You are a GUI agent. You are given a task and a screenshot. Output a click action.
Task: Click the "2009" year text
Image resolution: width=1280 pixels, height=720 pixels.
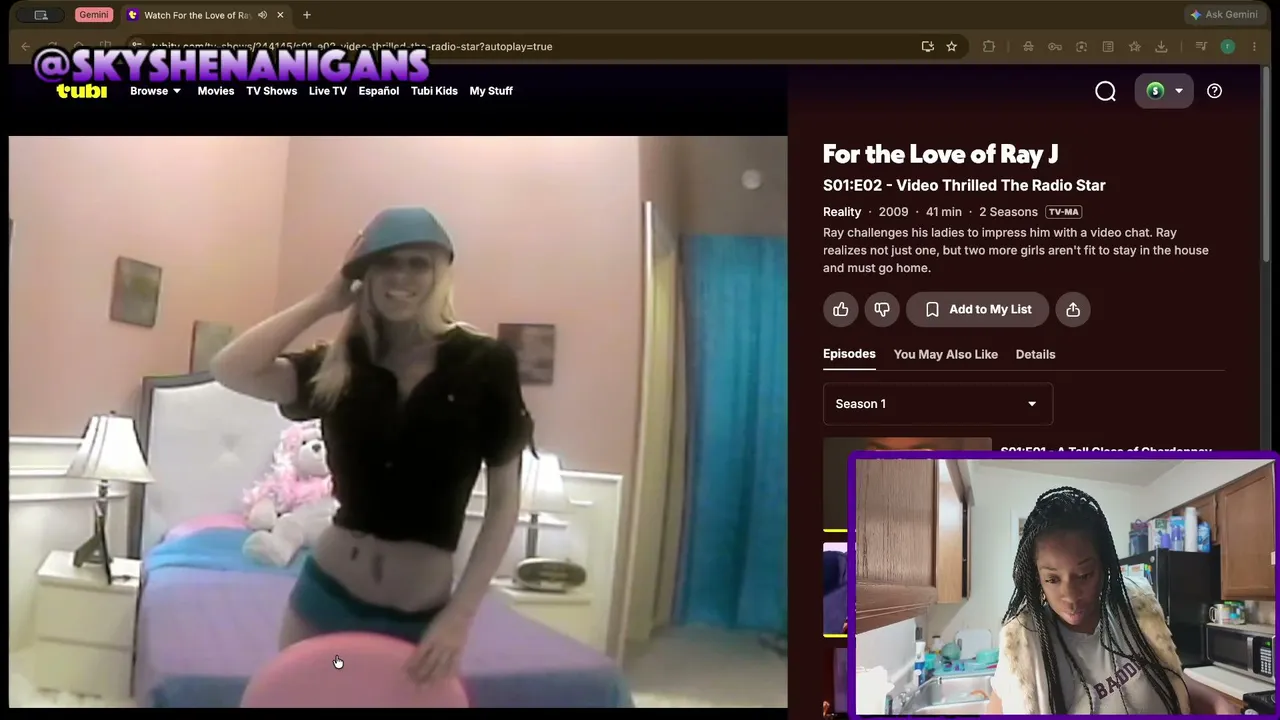coord(893,212)
